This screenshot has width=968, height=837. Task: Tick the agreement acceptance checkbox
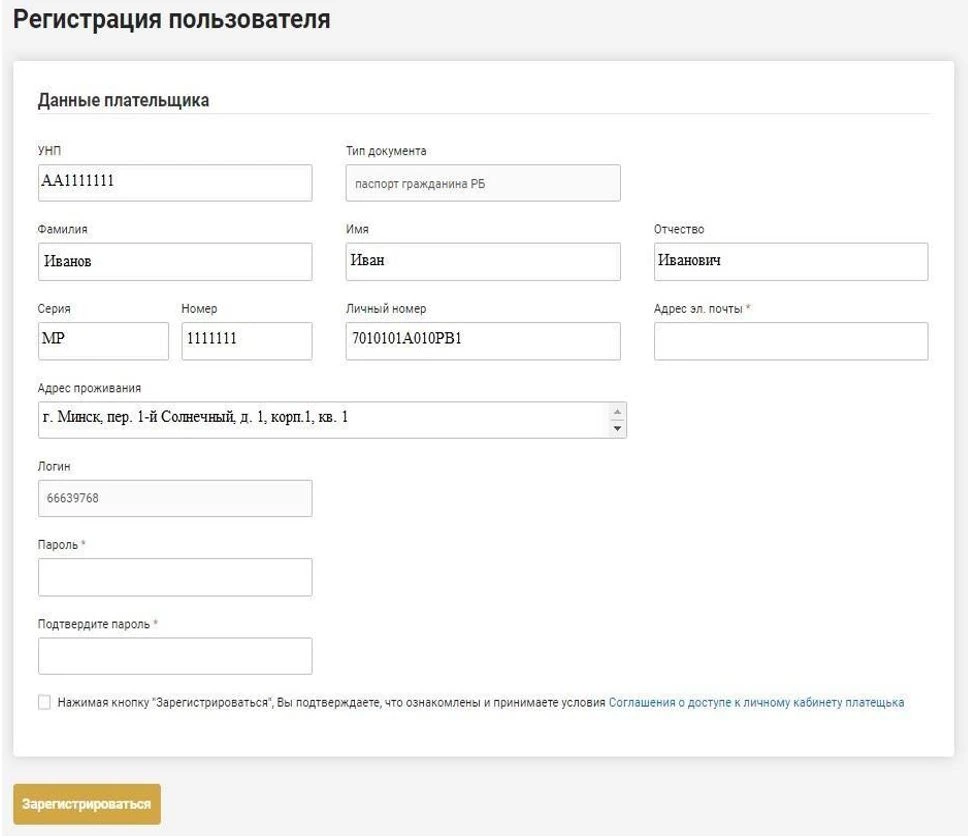point(44,703)
